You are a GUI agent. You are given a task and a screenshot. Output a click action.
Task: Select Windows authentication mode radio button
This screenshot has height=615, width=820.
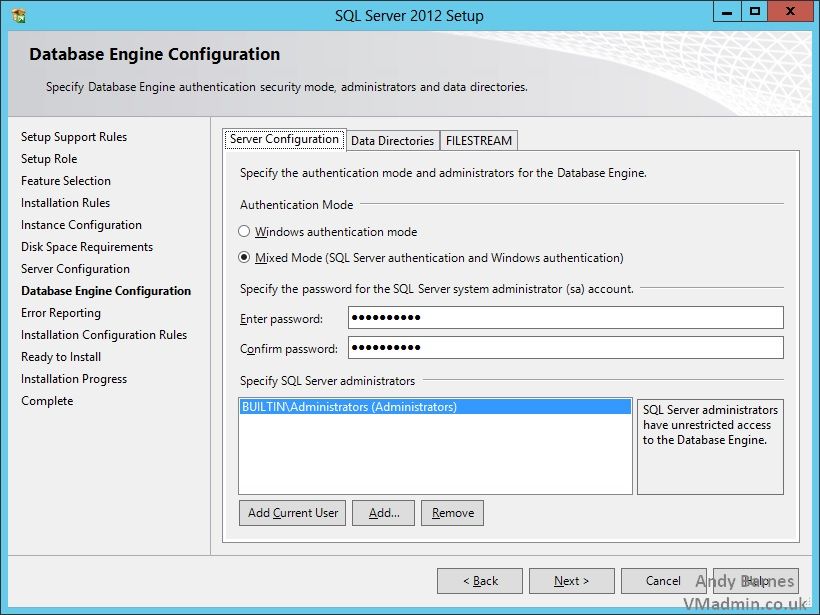pos(244,232)
